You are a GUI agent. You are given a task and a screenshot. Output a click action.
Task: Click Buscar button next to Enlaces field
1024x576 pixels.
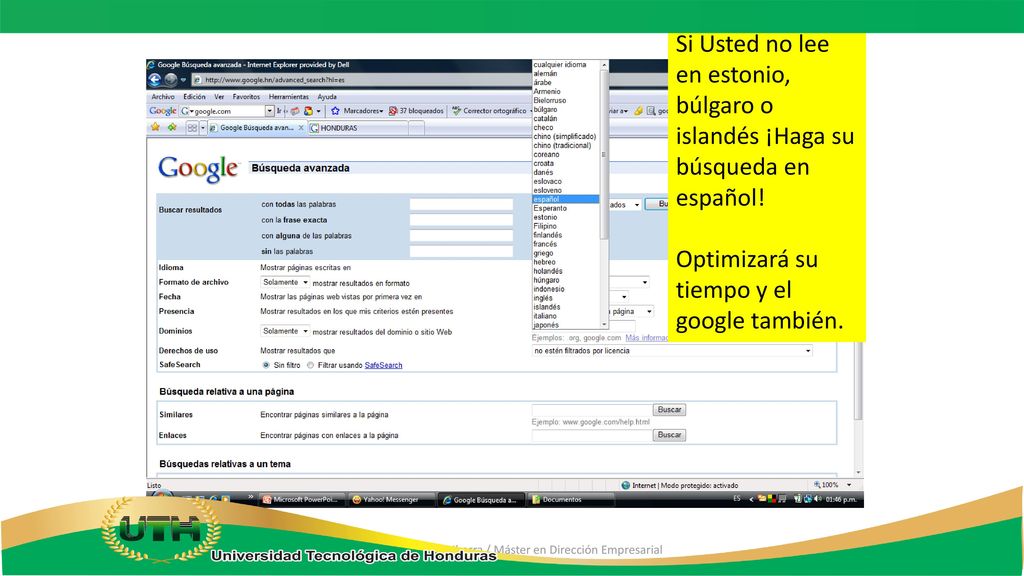click(669, 435)
